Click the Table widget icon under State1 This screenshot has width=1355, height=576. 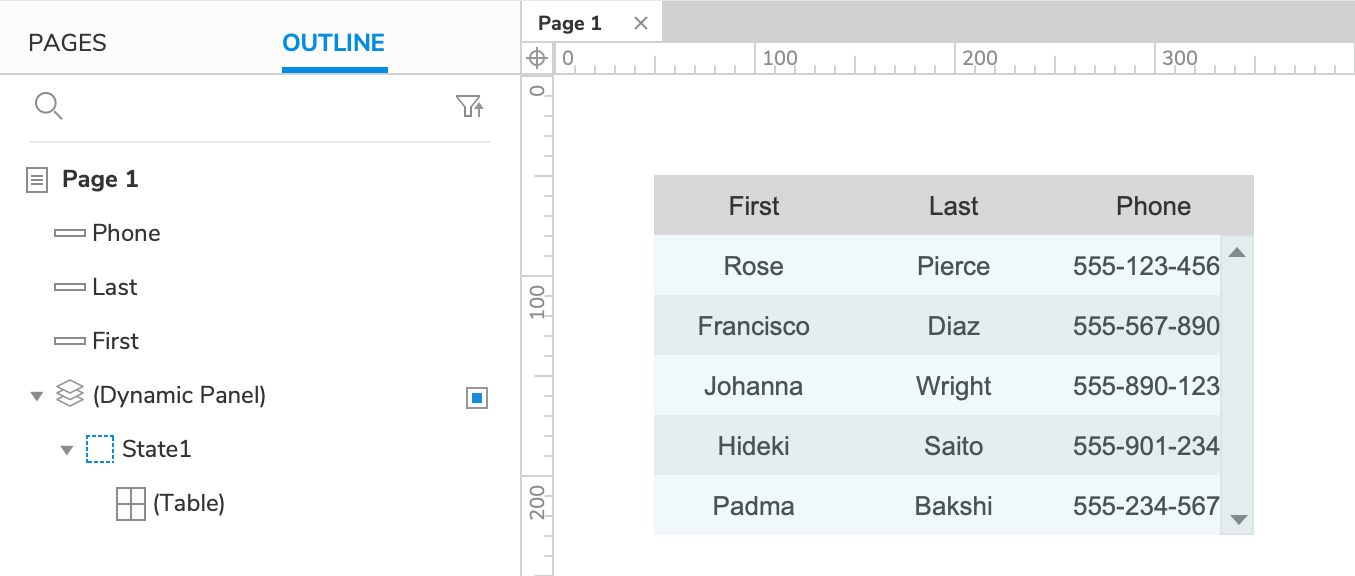click(x=130, y=503)
